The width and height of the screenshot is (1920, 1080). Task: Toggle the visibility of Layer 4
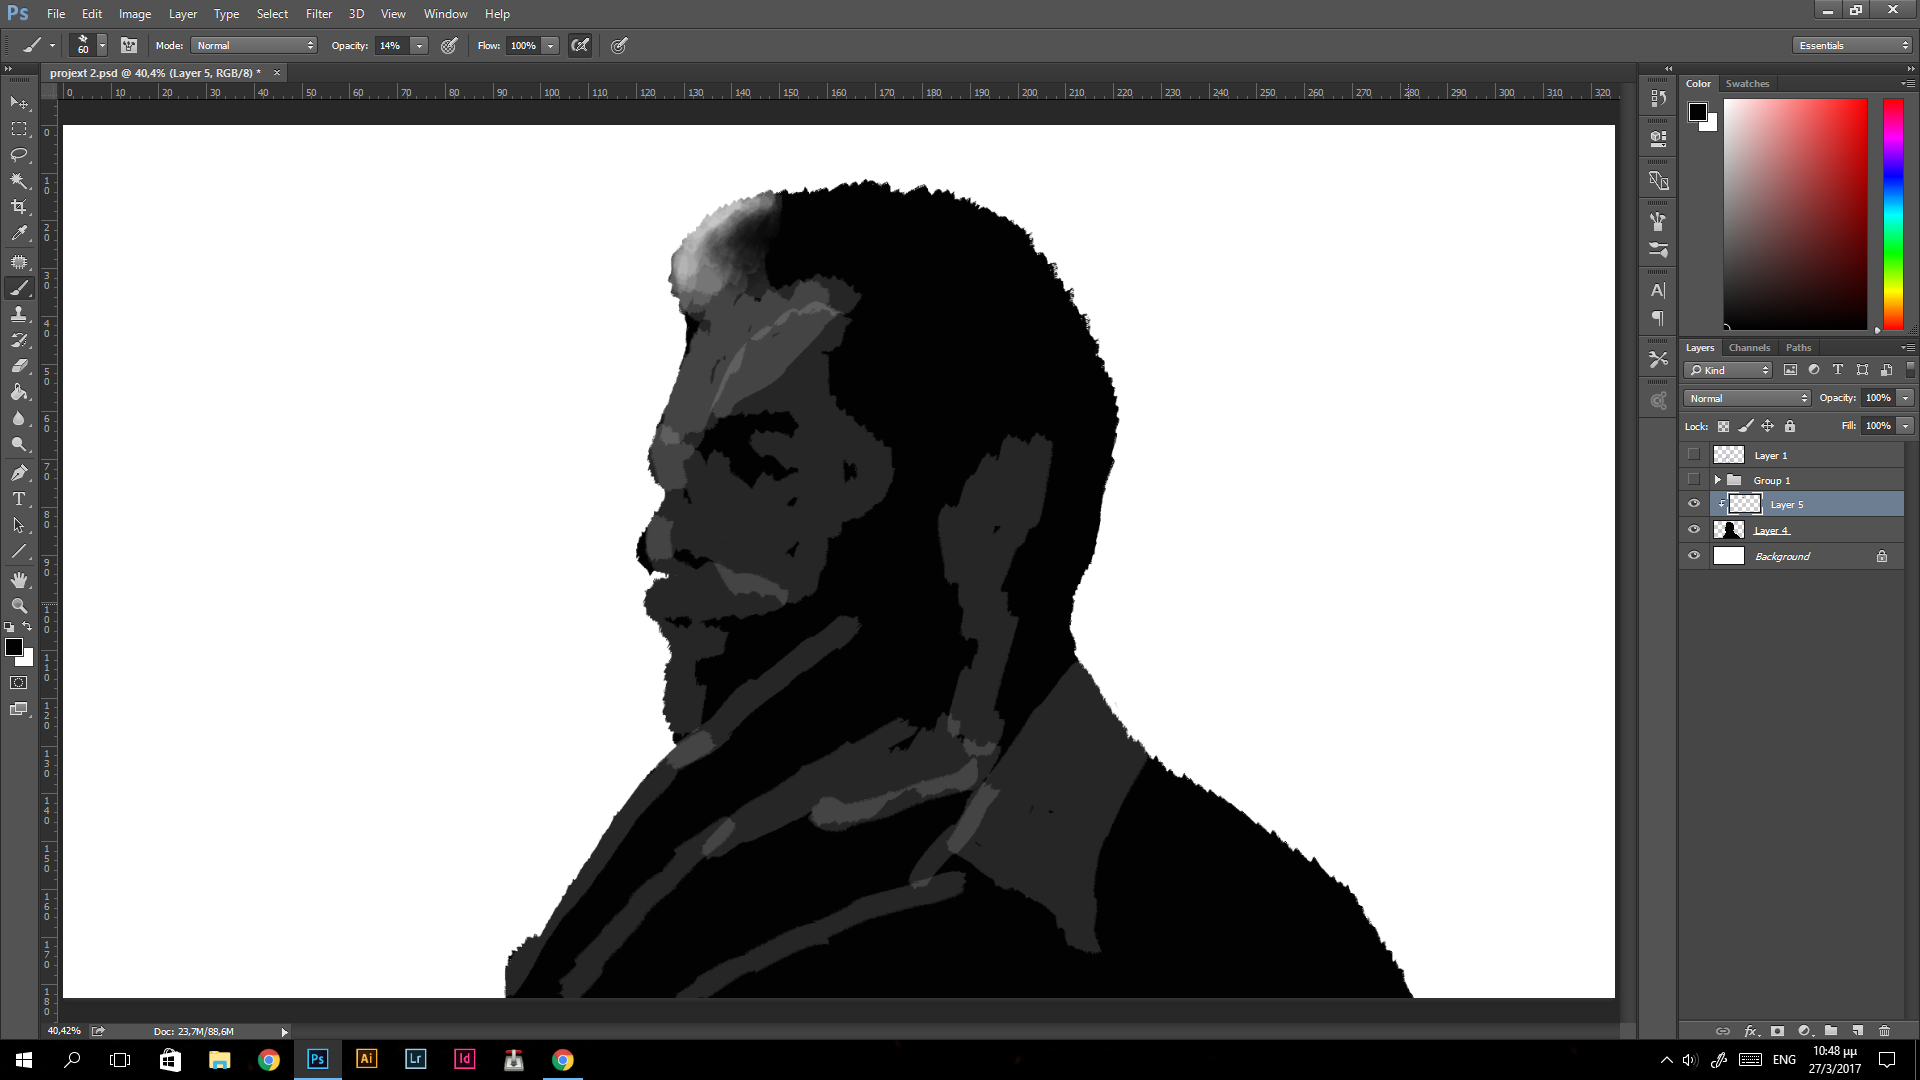1694,530
